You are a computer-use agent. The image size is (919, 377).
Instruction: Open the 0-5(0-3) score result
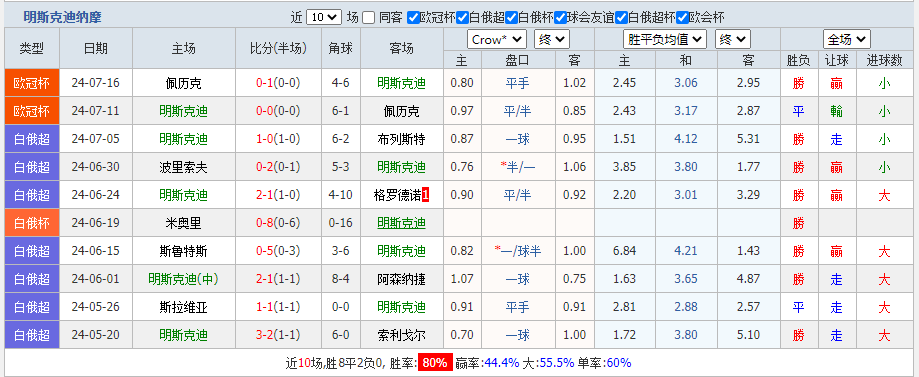278,251
